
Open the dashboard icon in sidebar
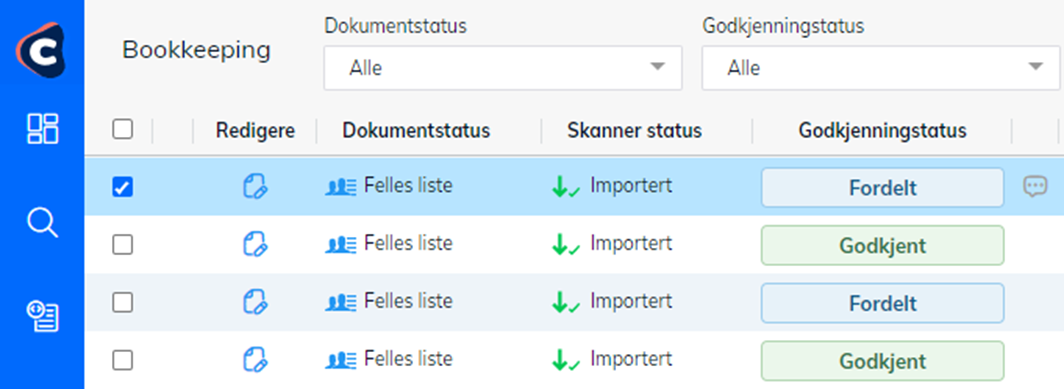pos(42,128)
